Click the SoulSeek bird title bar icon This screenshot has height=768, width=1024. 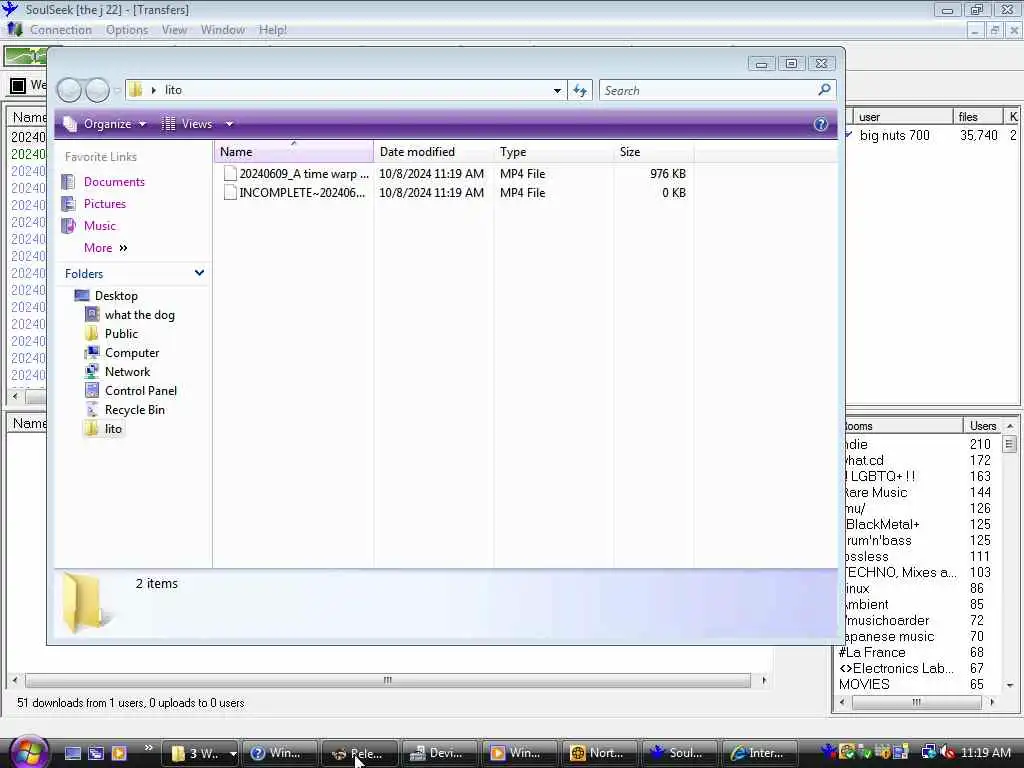pos(10,9)
